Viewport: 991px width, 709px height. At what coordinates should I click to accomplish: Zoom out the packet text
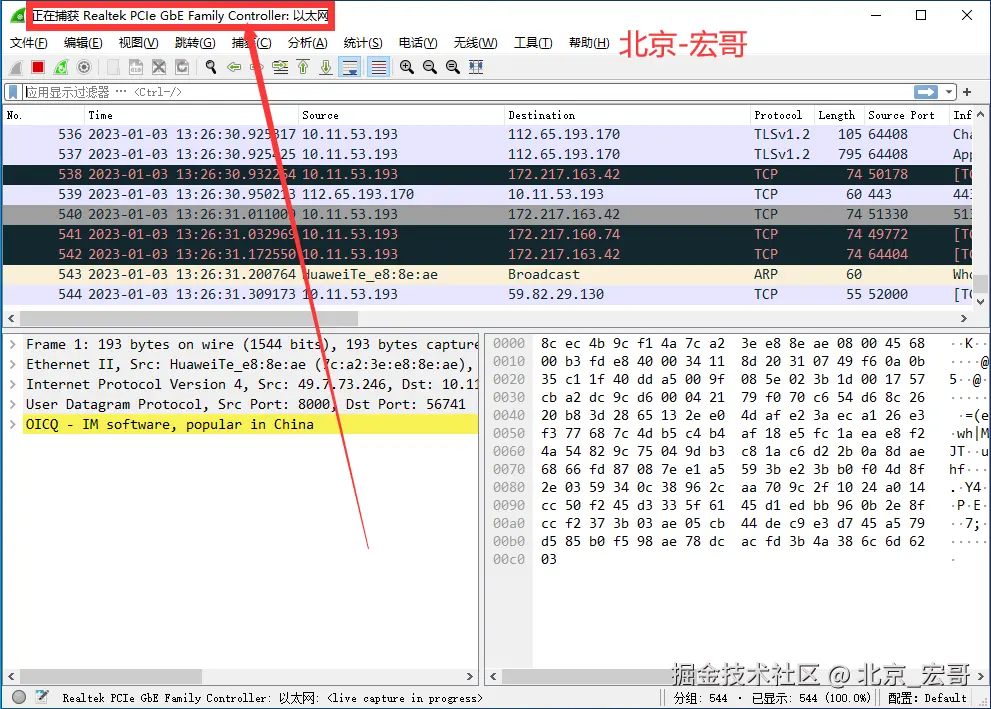coord(430,67)
